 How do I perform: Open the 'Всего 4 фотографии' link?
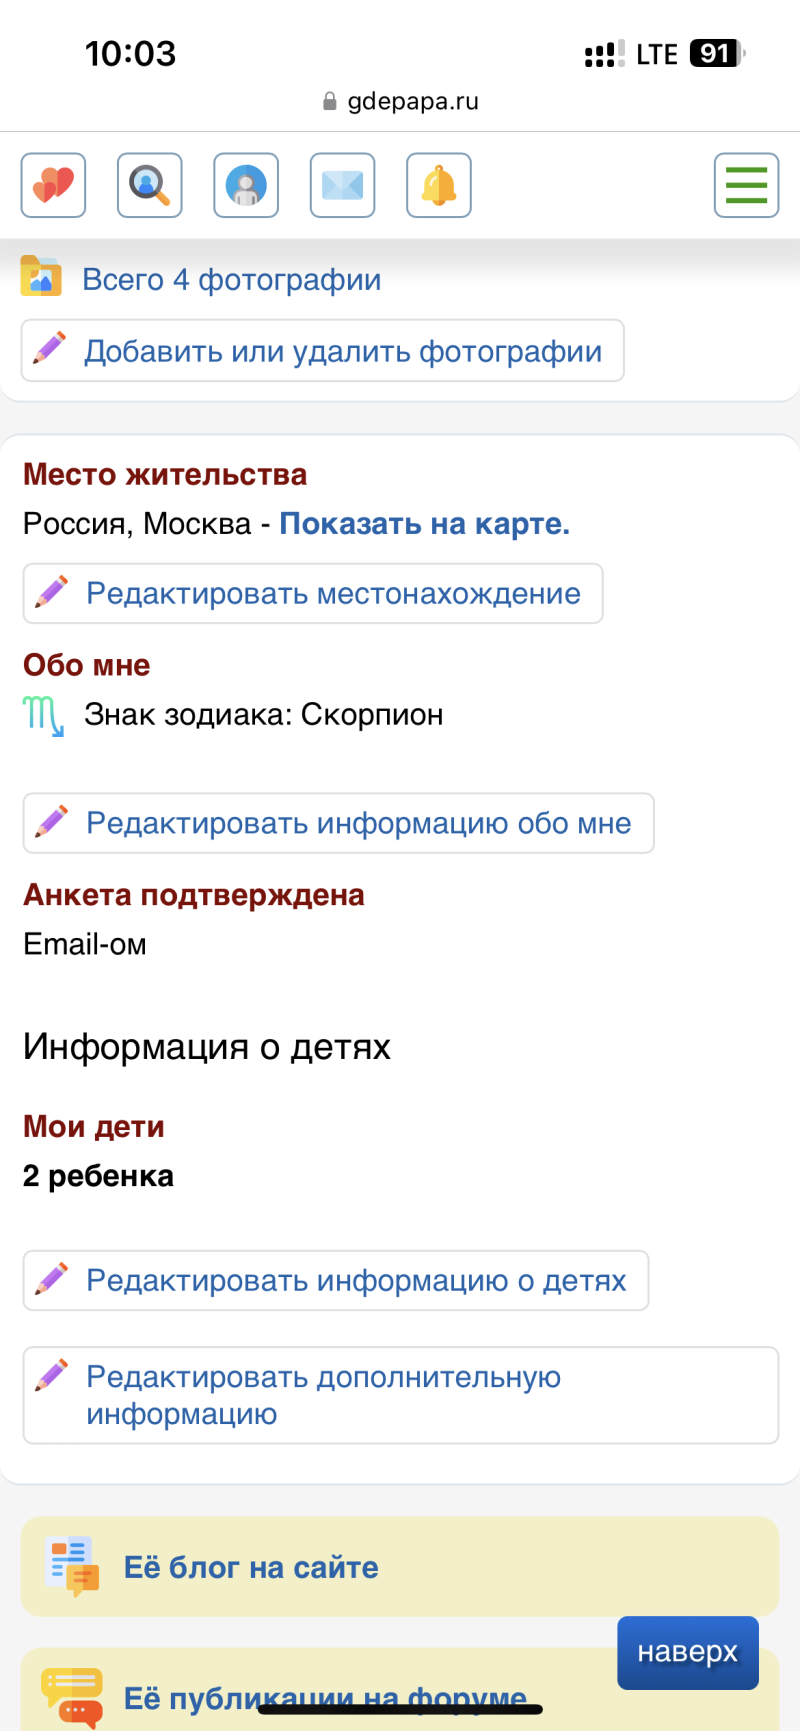point(231,280)
